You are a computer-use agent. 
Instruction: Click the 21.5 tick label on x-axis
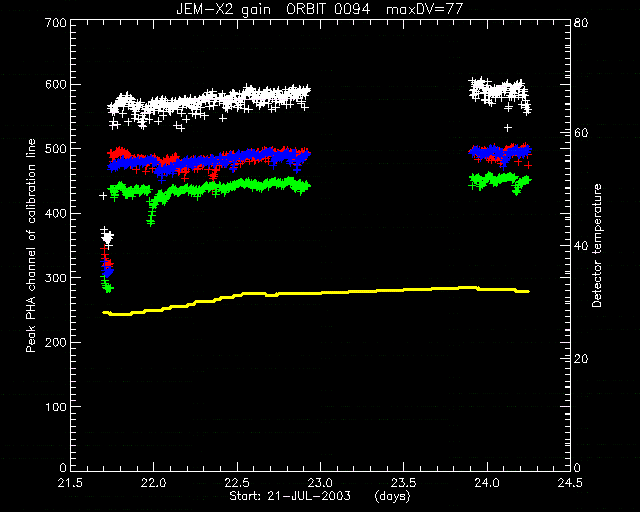(71, 483)
